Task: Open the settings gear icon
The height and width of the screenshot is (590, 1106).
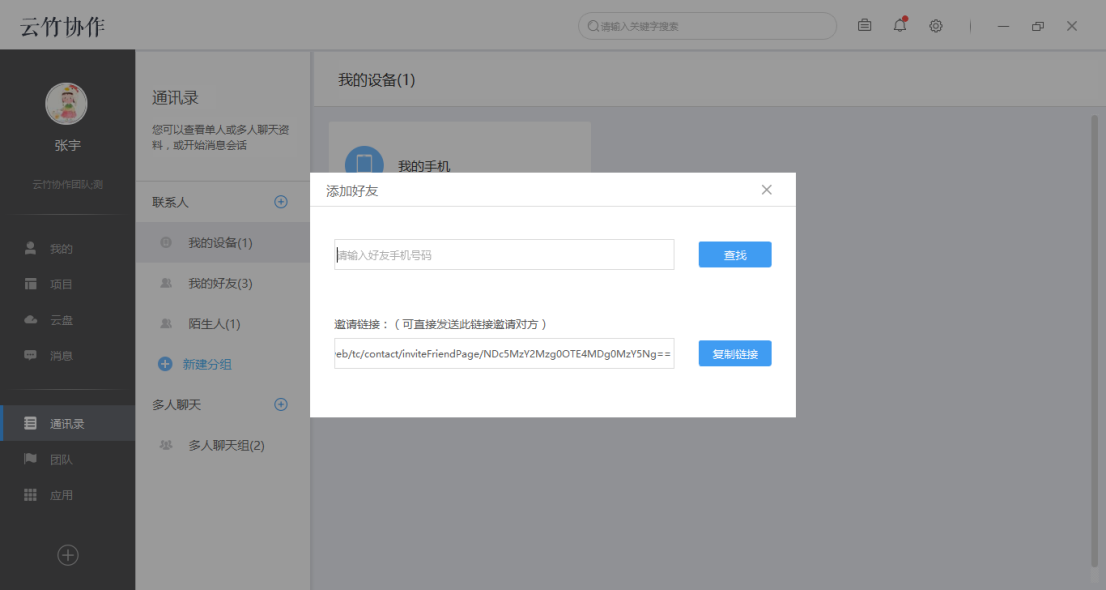Action: (936, 25)
